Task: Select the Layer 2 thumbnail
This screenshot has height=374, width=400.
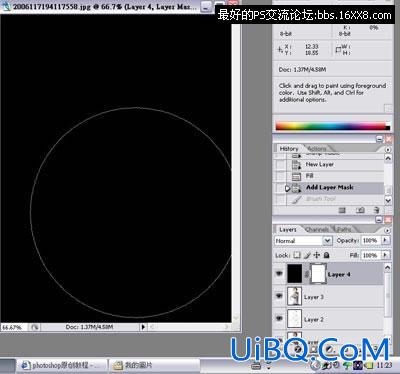Action: (294, 318)
